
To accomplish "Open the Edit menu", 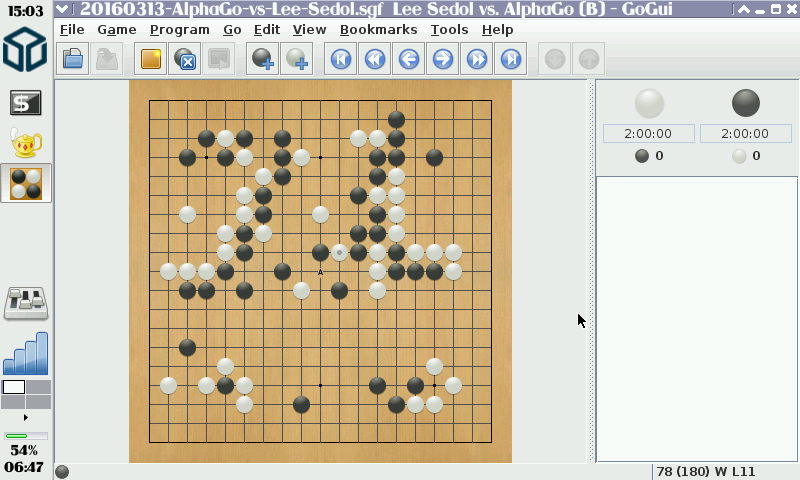I will coord(267,30).
